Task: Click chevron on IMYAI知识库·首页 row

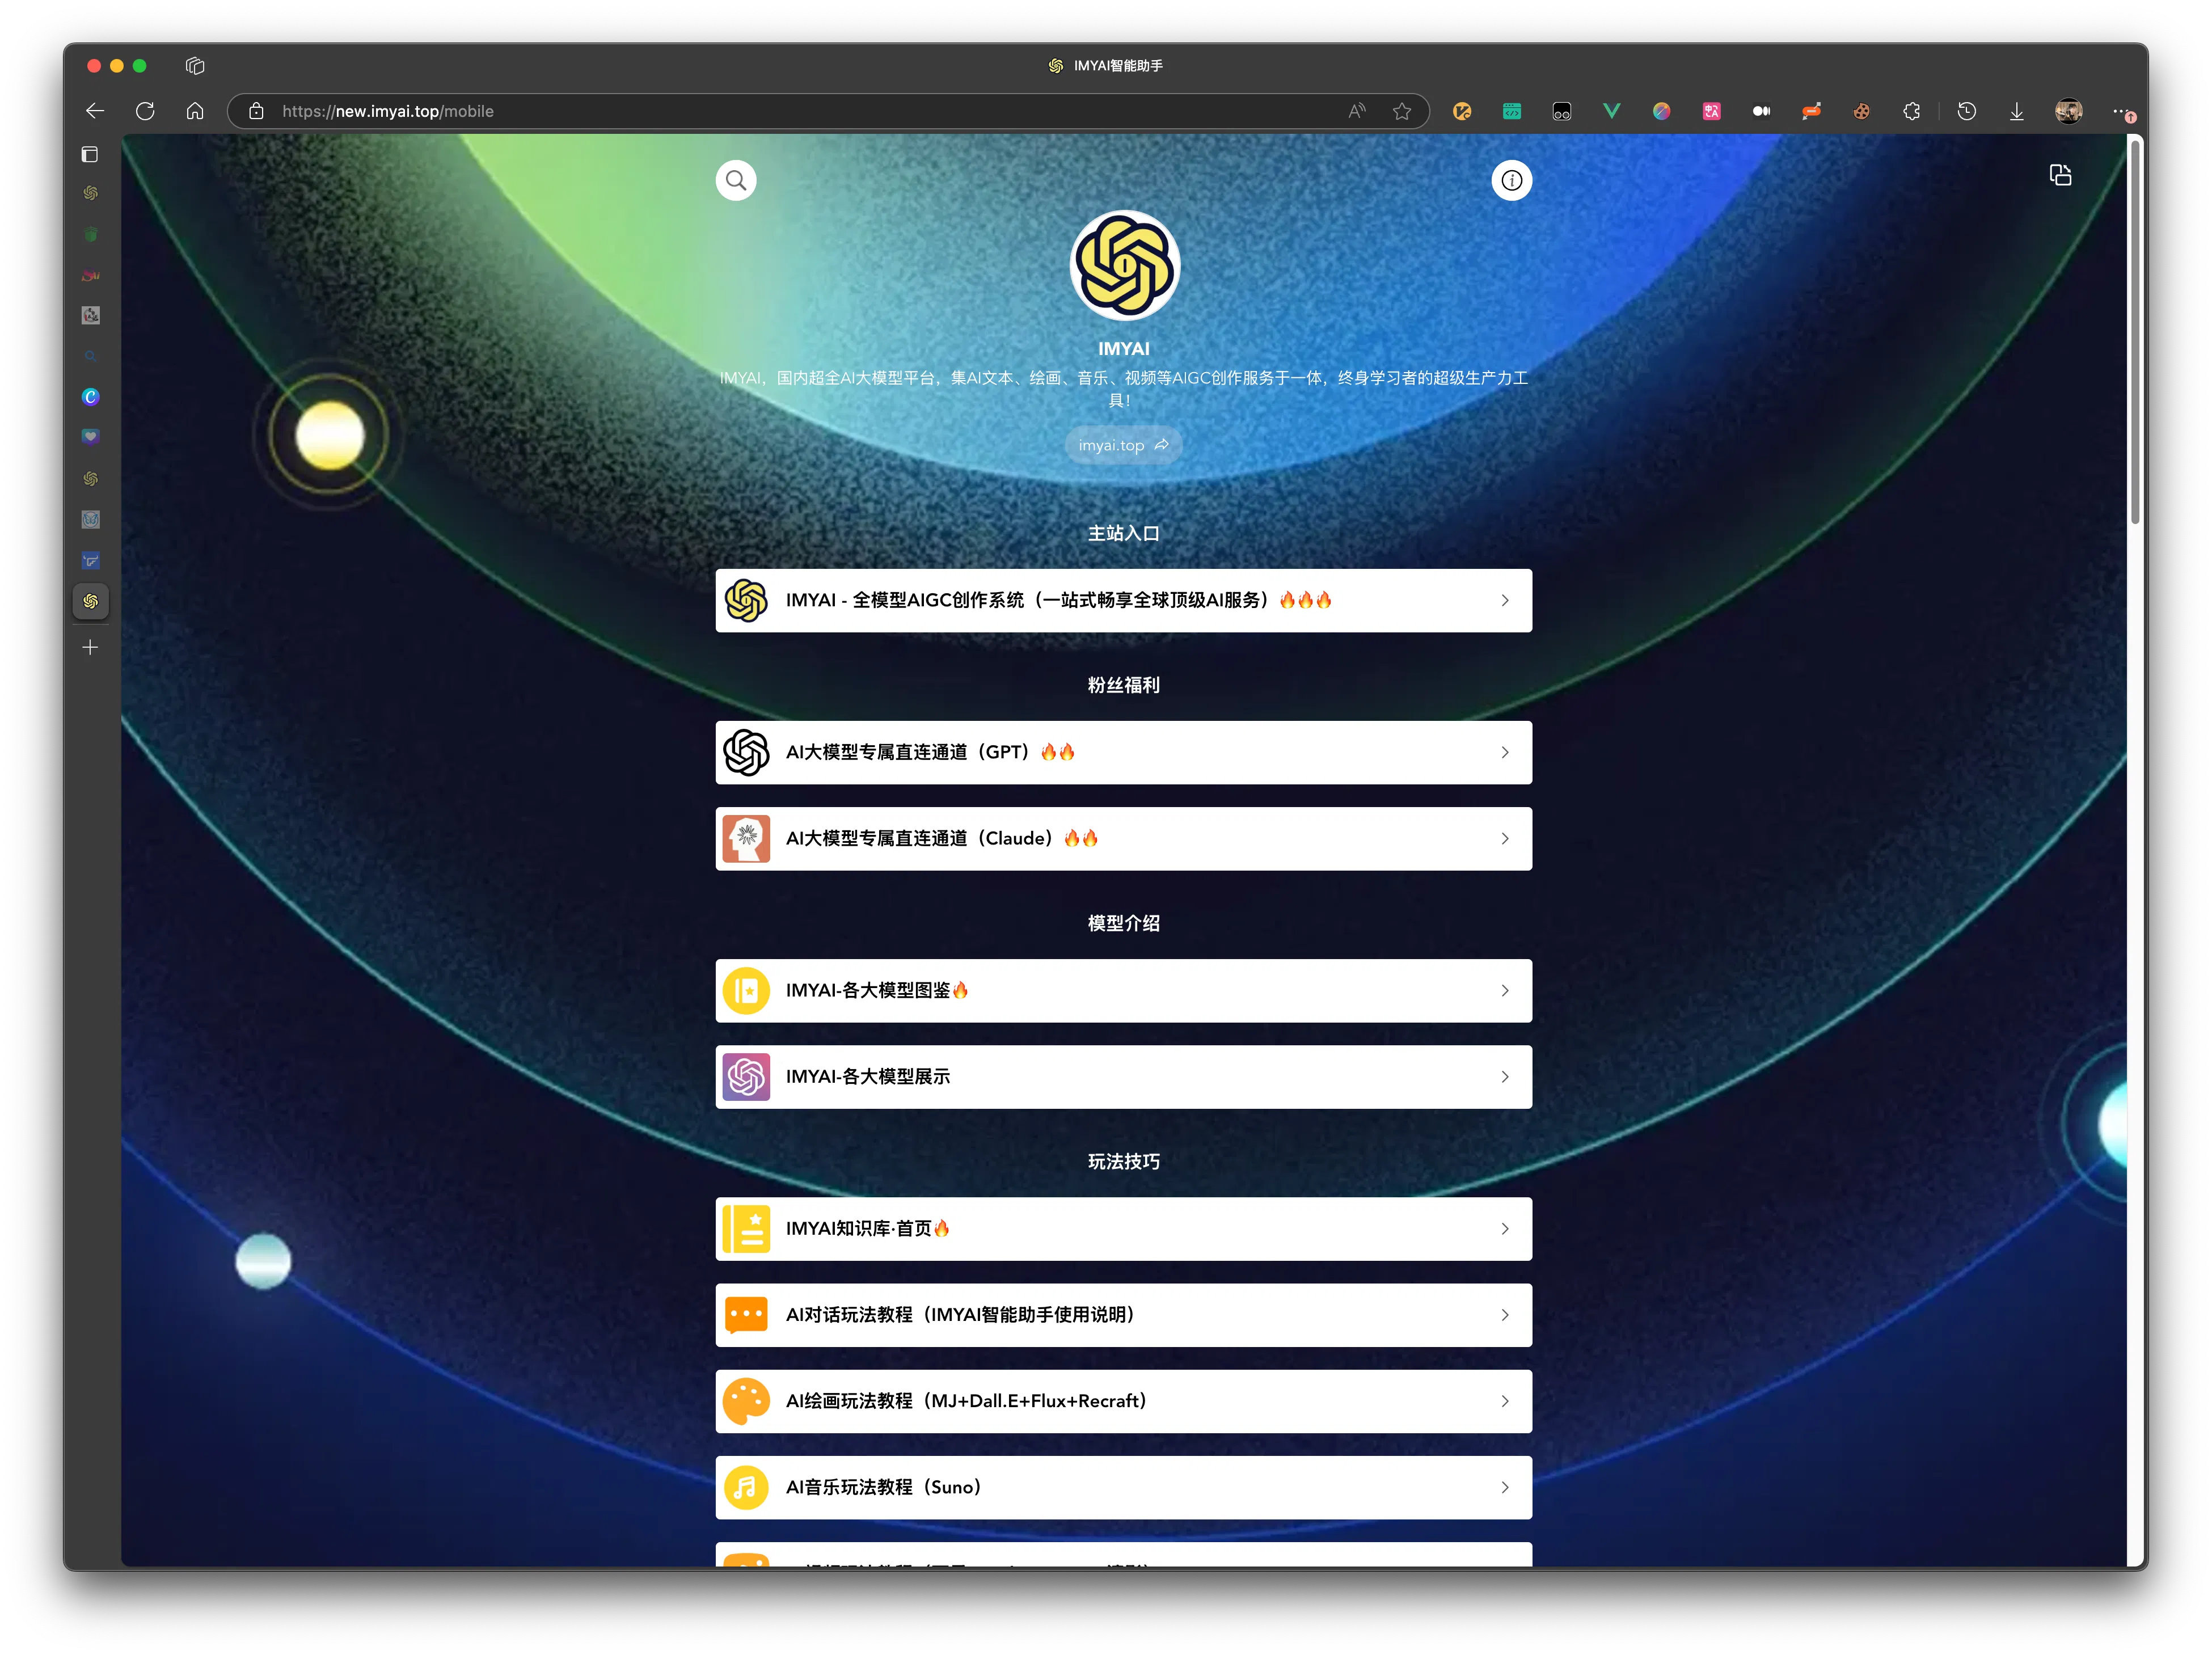Action: (x=1504, y=1229)
